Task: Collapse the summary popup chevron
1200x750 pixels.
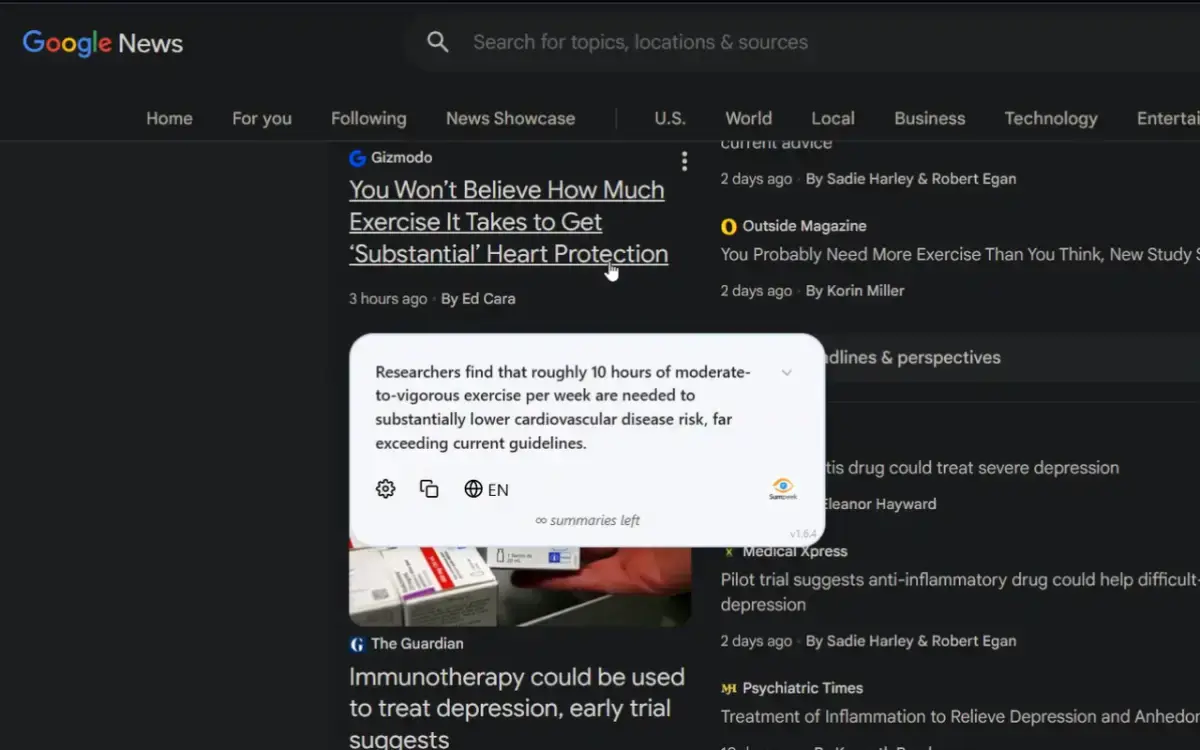Action: coord(787,372)
